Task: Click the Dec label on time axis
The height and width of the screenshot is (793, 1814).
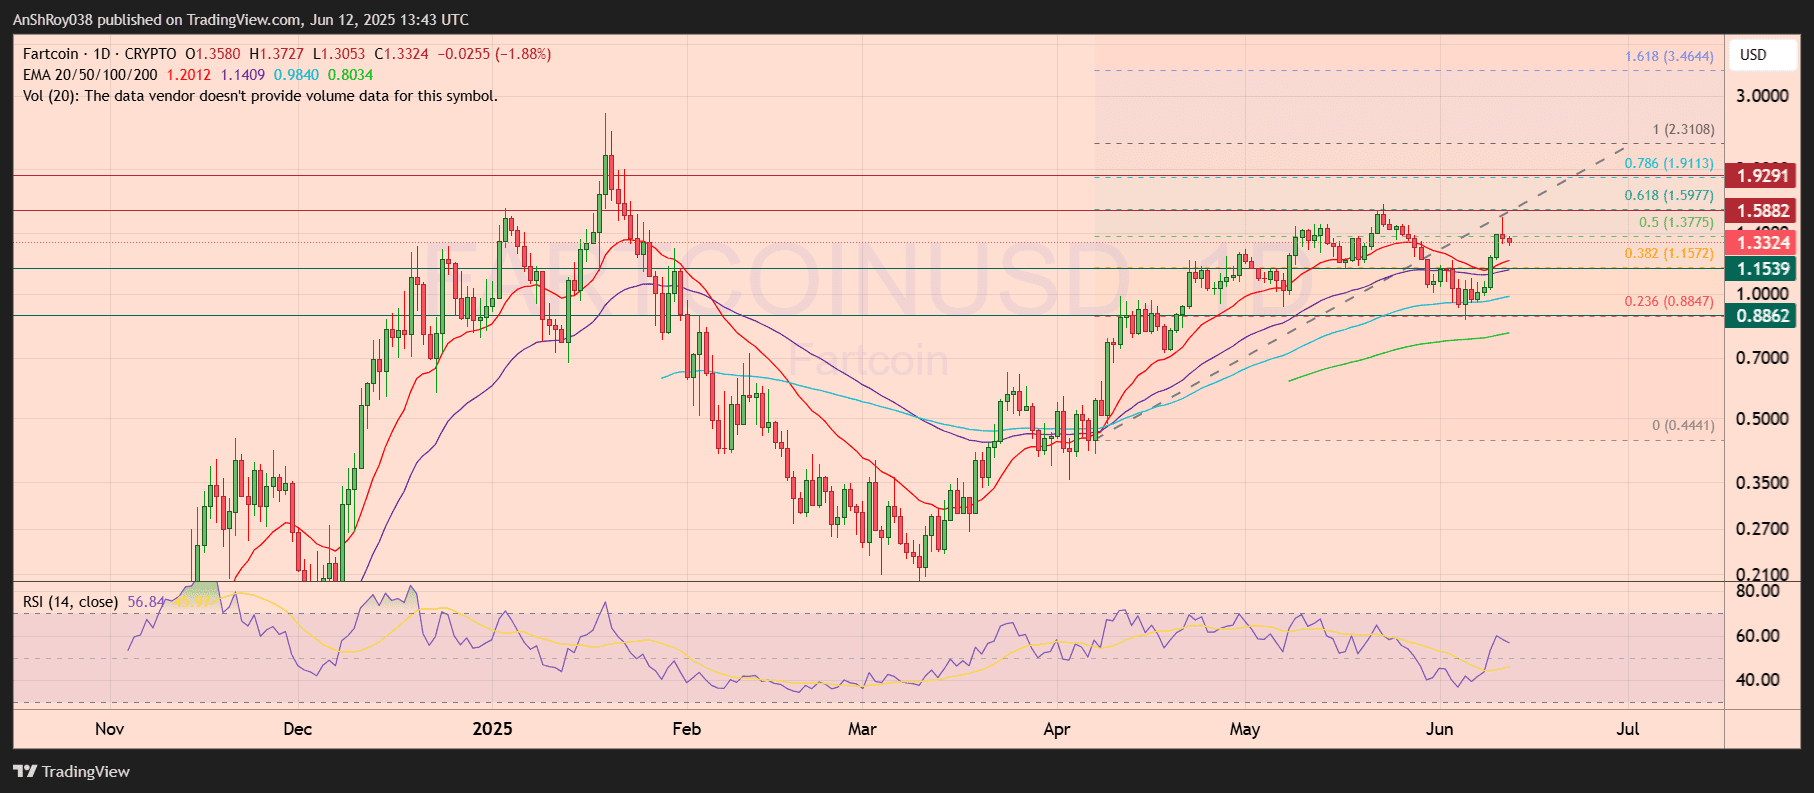Action: click(x=298, y=729)
